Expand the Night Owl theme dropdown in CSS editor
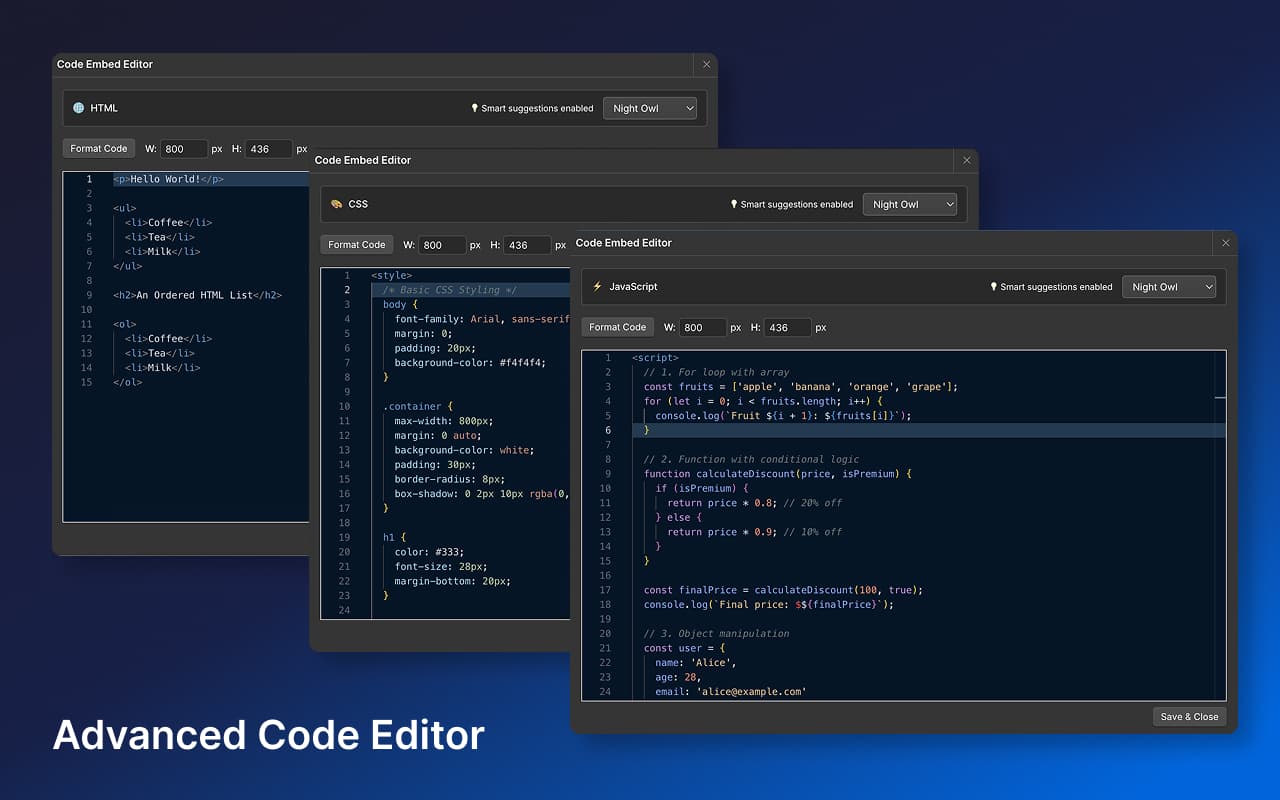 point(909,204)
